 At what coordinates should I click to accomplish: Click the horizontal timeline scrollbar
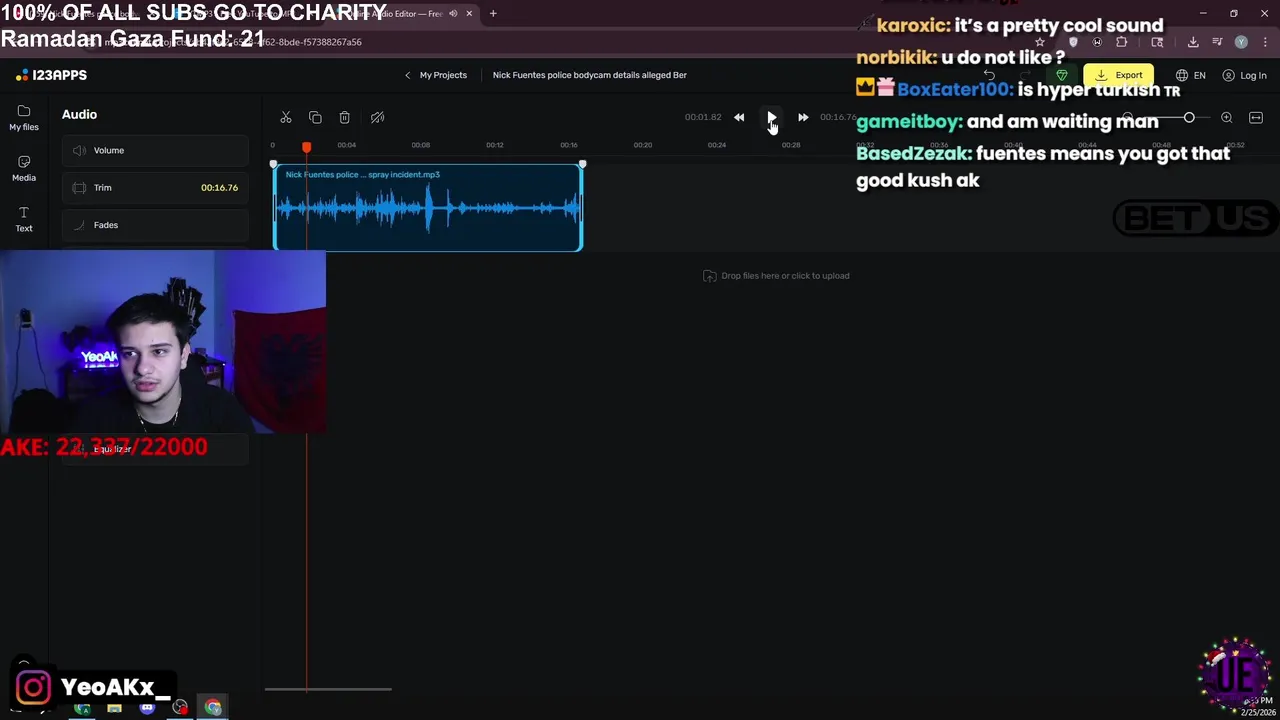[x=328, y=689]
